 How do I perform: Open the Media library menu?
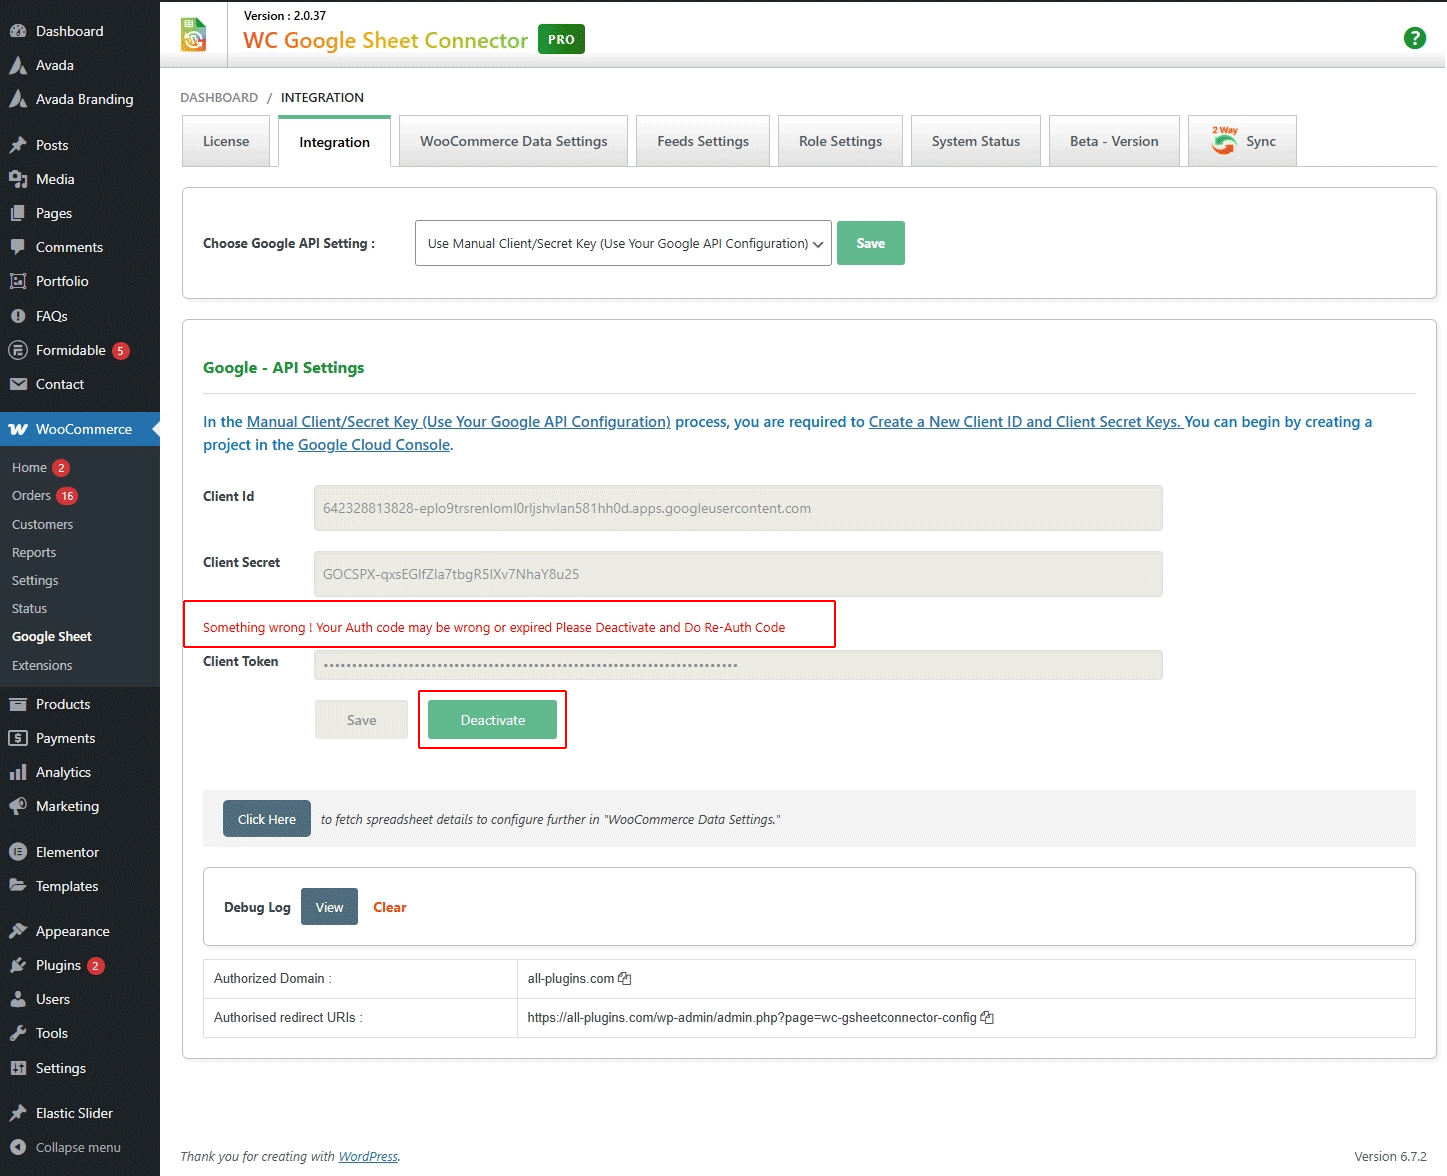[x=55, y=179]
